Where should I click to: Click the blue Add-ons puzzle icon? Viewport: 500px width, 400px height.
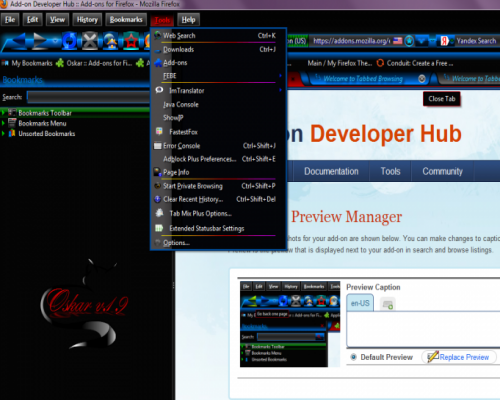pyautogui.click(x=158, y=63)
